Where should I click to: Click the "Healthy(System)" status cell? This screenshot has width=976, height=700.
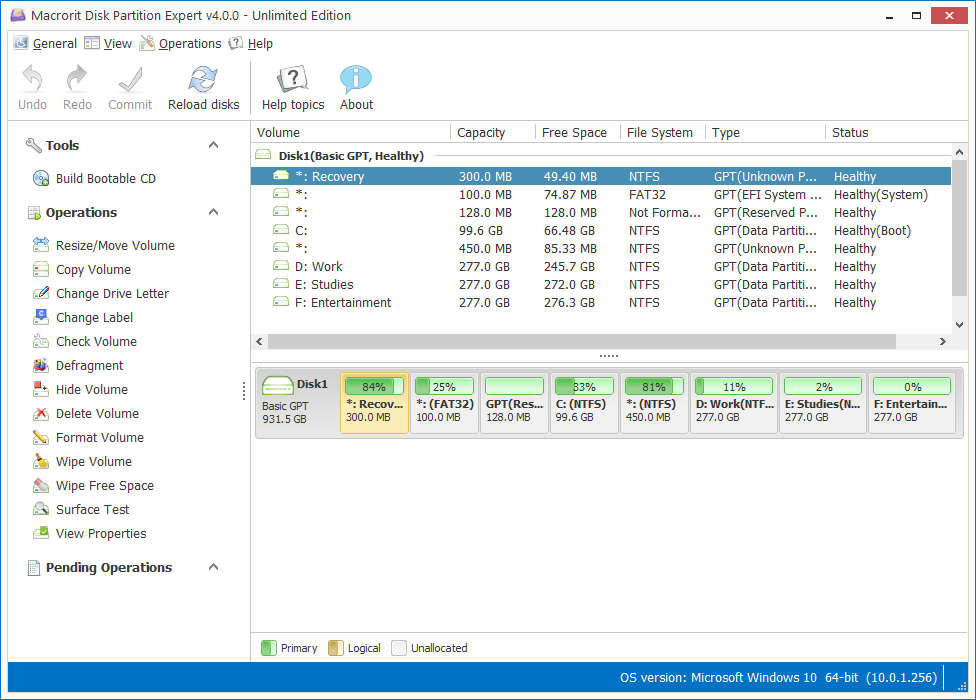coord(881,195)
